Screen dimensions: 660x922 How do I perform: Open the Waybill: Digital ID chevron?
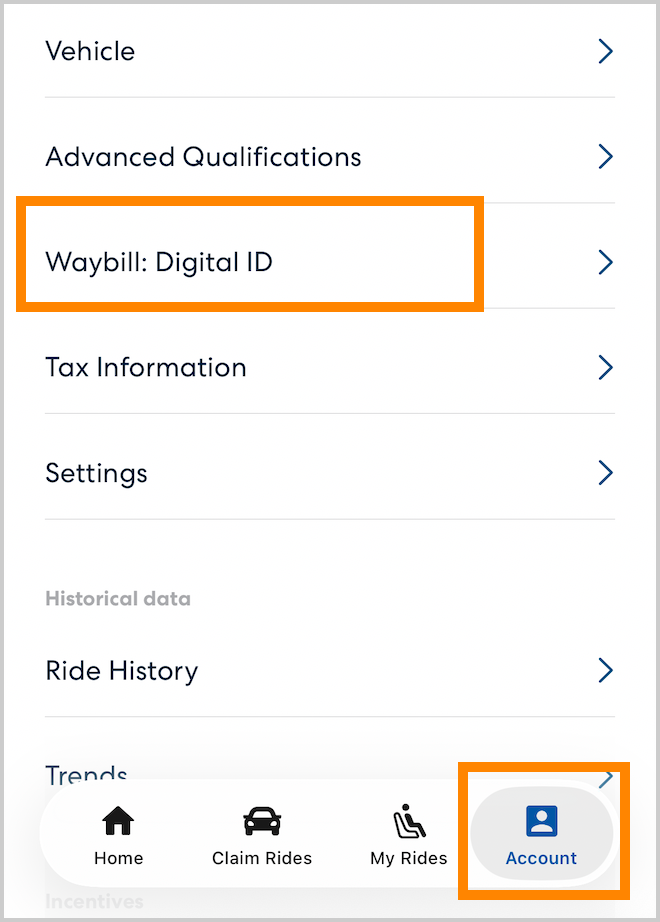point(605,262)
